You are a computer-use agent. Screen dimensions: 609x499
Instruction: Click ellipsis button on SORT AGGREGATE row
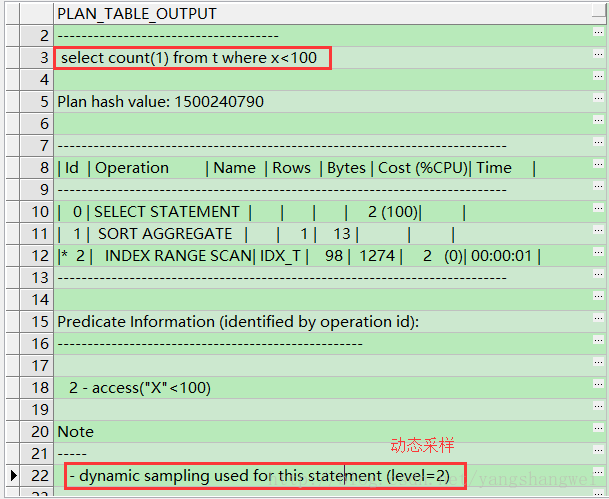(x=598, y=234)
